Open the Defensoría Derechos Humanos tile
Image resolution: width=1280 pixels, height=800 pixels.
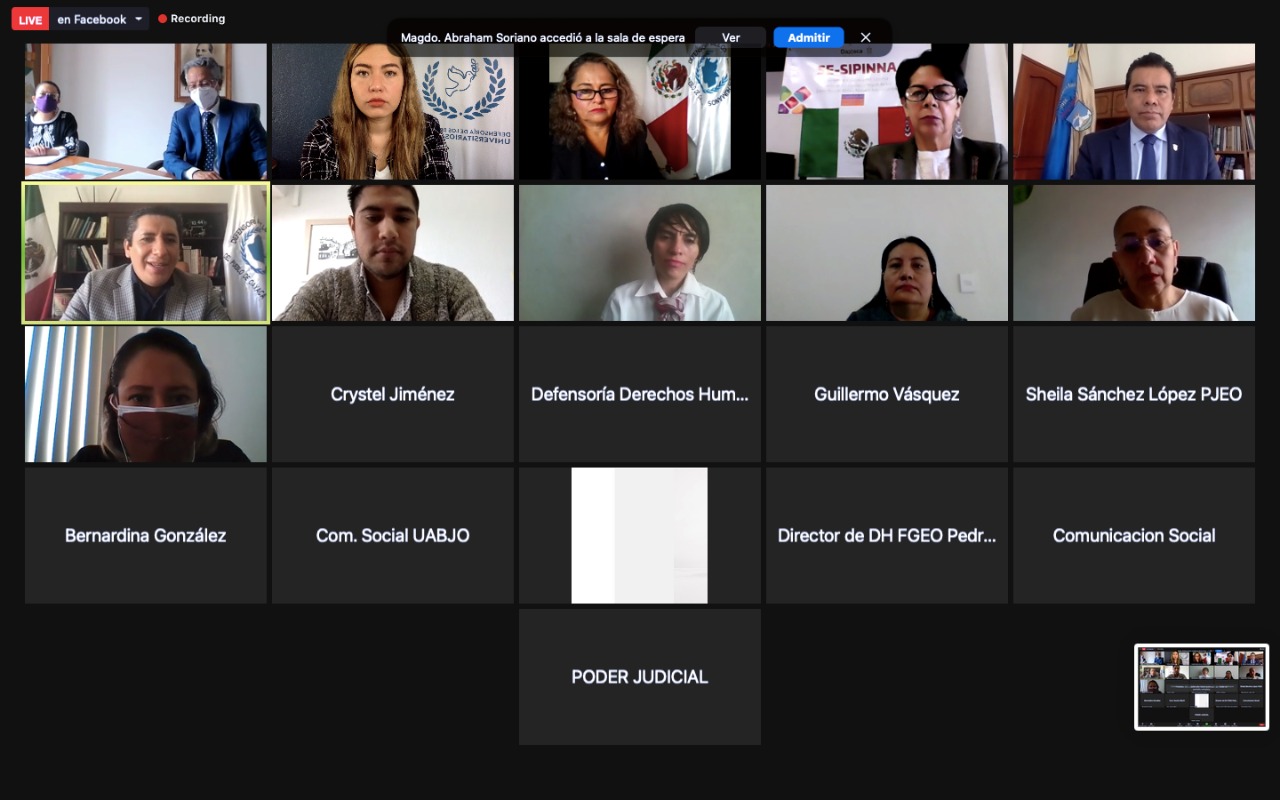(x=640, y=394)
